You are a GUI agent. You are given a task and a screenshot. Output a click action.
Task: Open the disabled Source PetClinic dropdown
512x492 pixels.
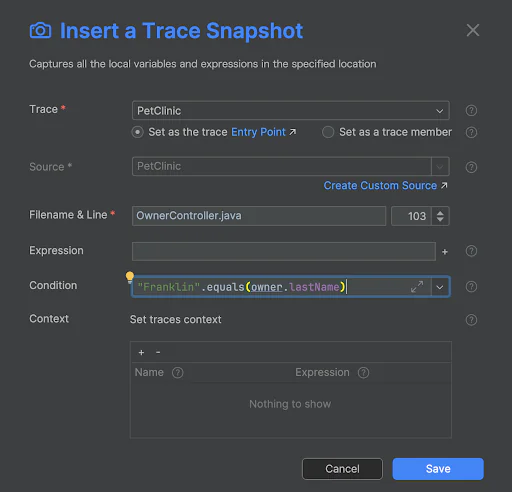[290, 166]
